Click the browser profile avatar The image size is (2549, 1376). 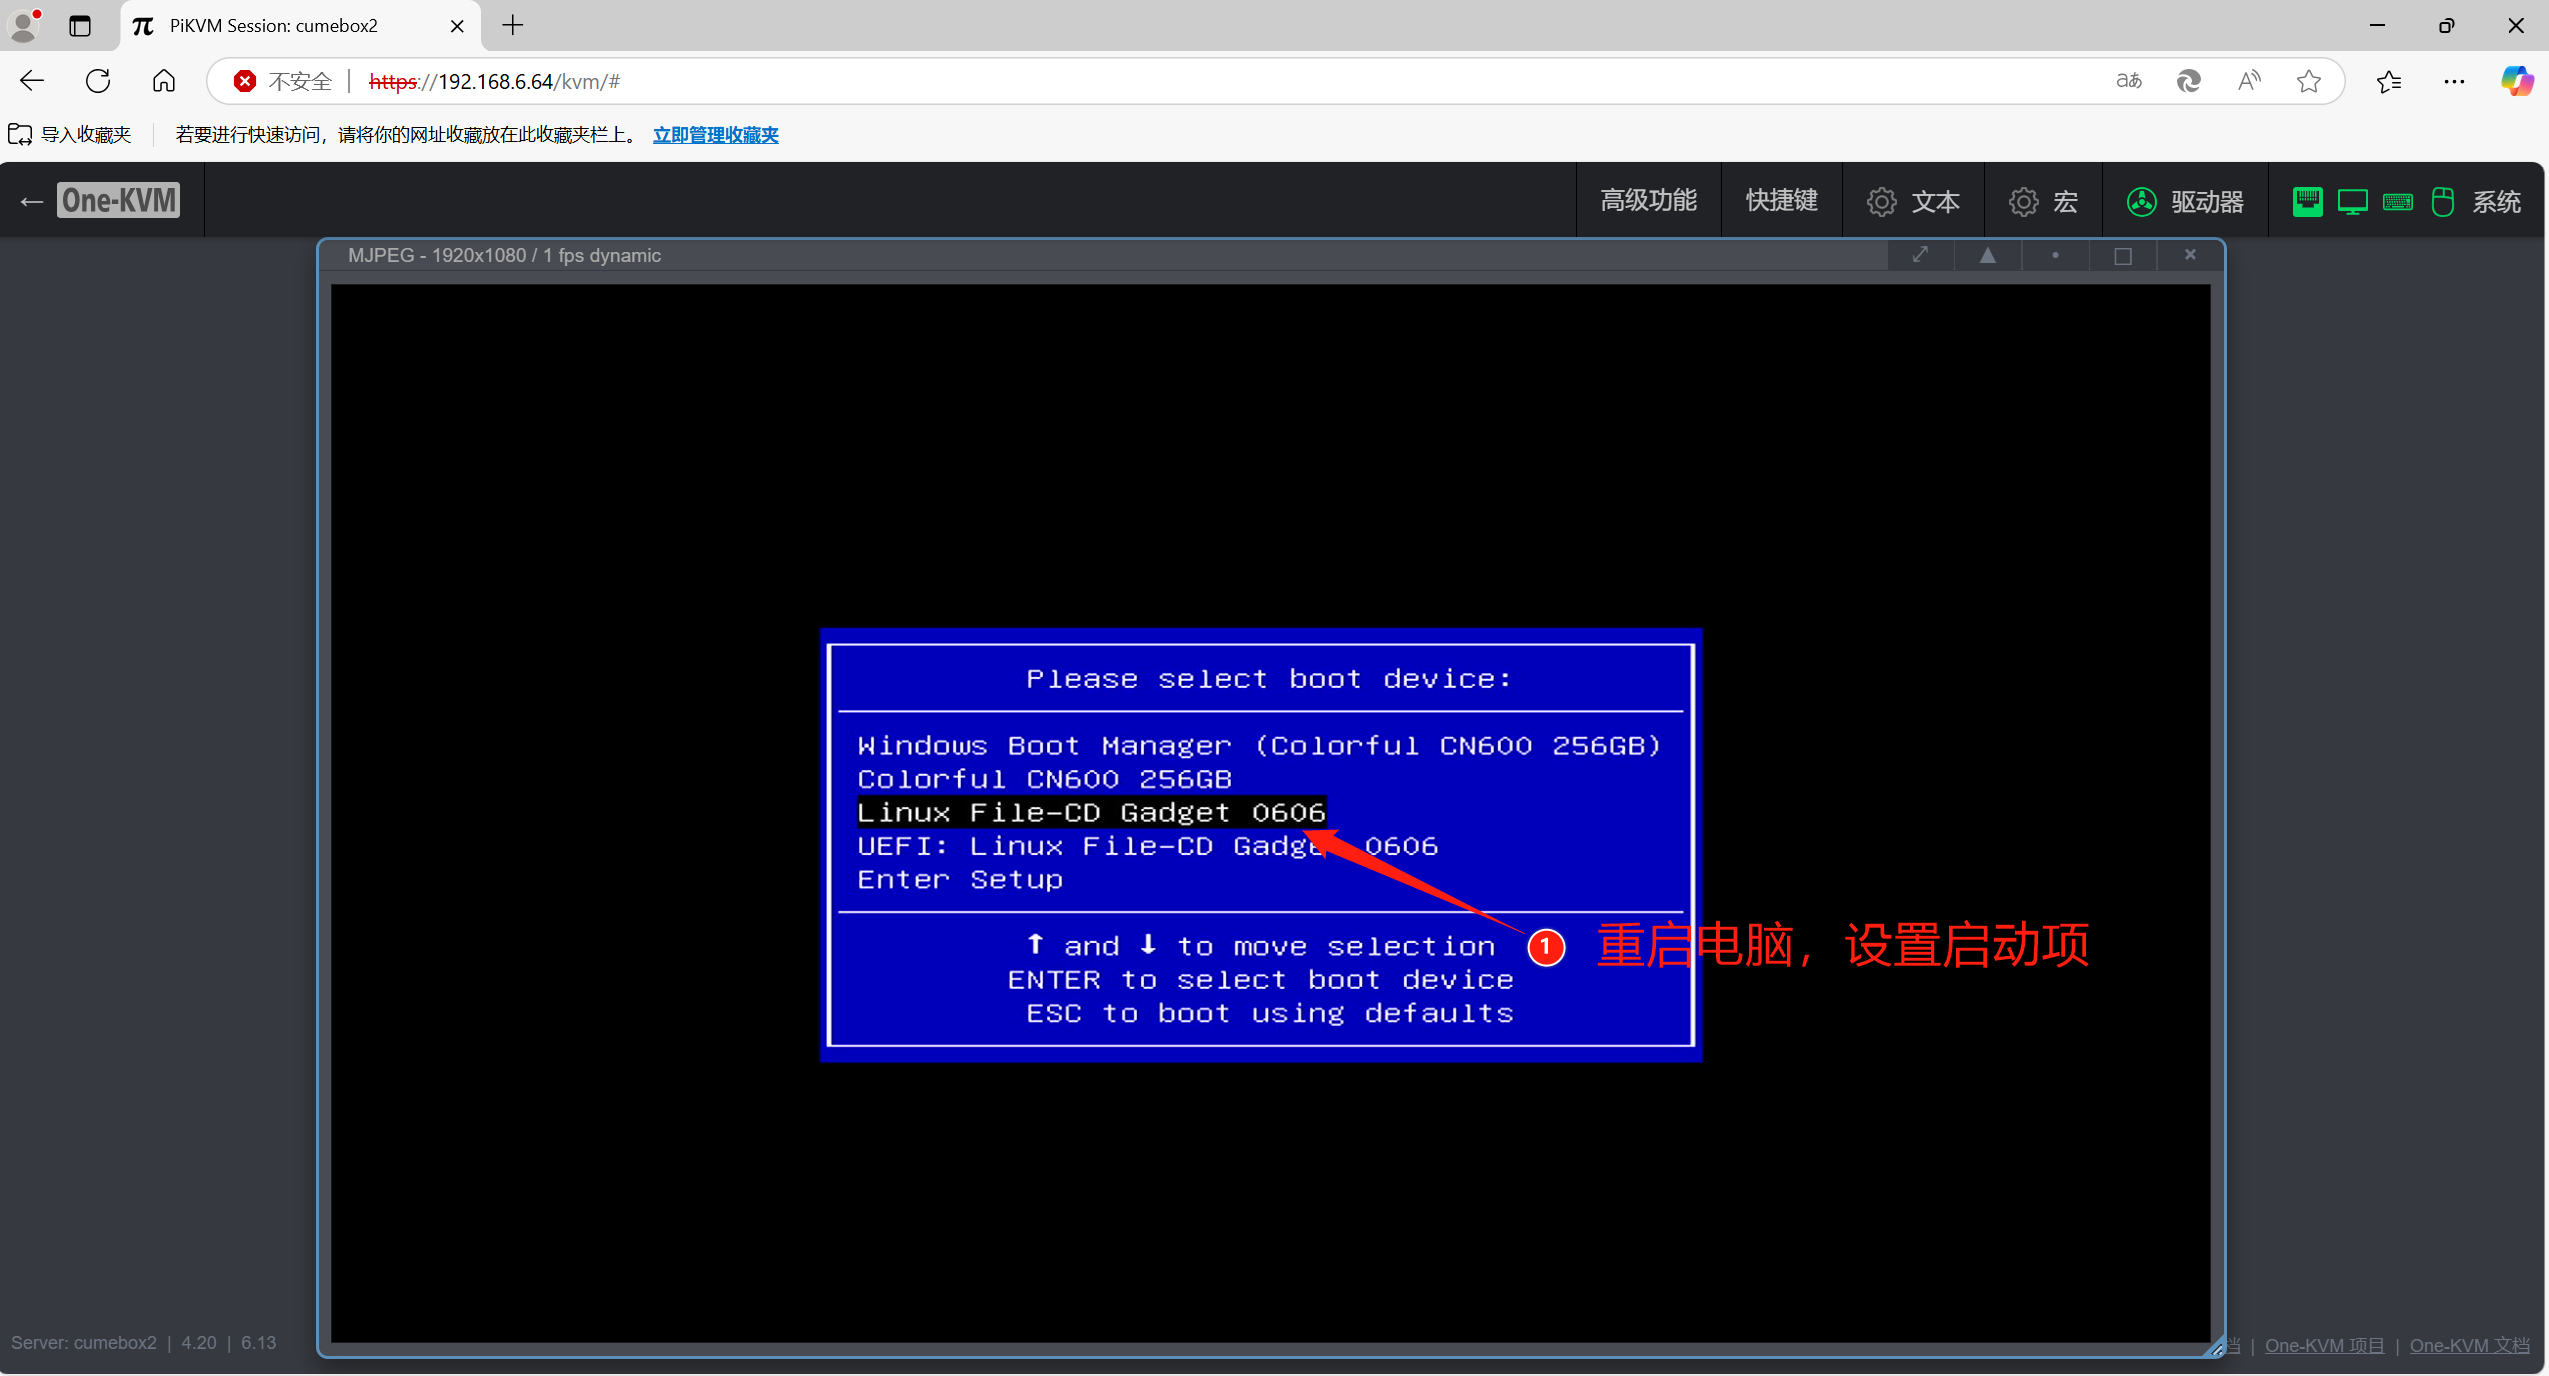pos(24,25)
